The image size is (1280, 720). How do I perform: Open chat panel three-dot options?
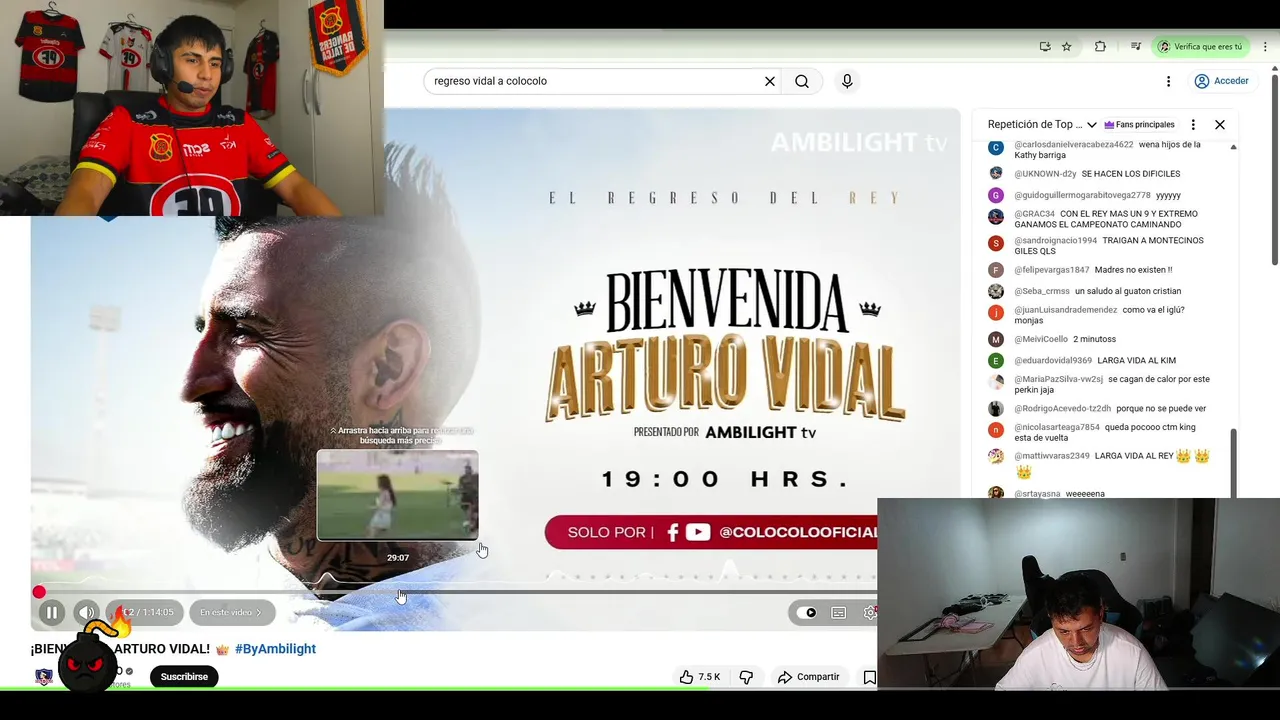[1193, 125]
